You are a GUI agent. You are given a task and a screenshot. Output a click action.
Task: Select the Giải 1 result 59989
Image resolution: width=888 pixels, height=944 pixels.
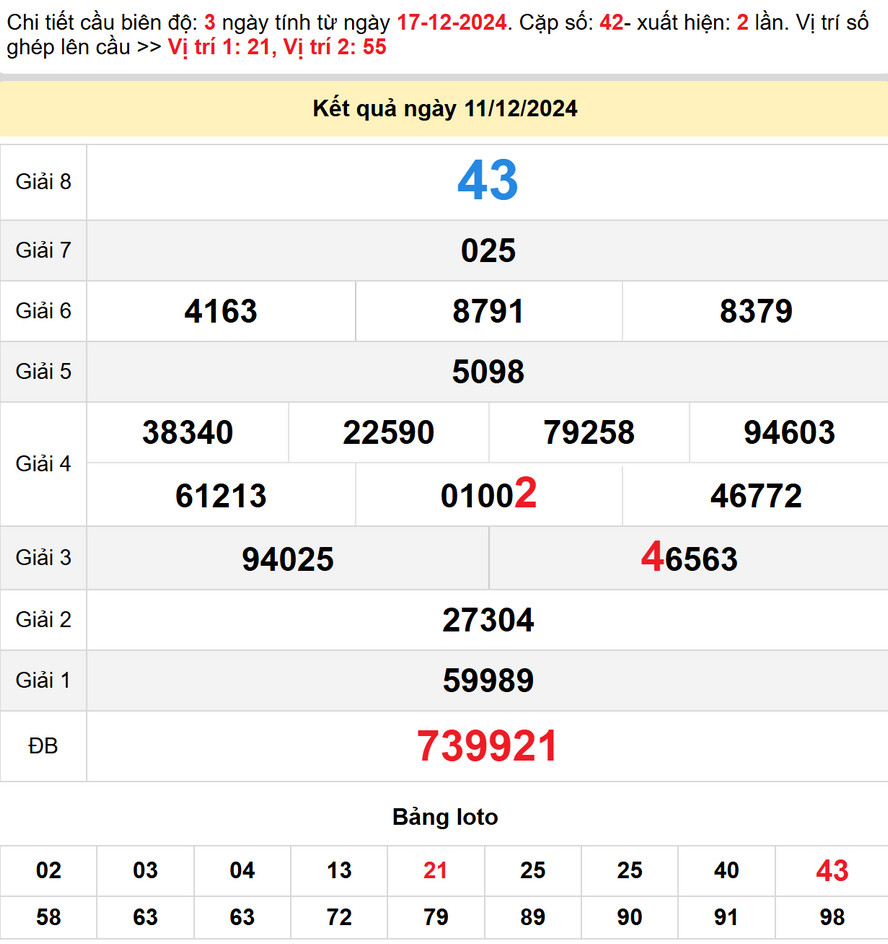point(487,681)
